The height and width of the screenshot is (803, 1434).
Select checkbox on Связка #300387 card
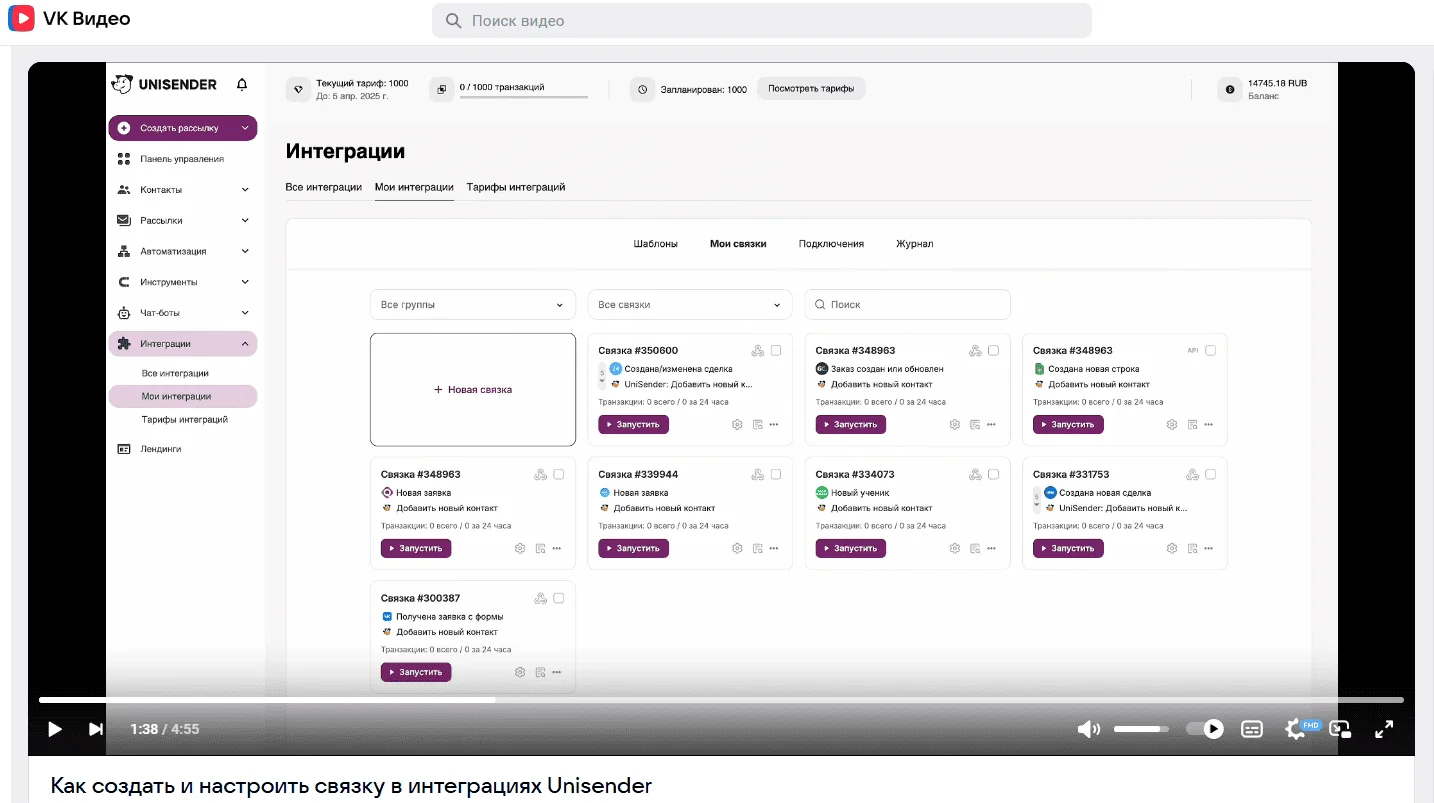point(559,598)
